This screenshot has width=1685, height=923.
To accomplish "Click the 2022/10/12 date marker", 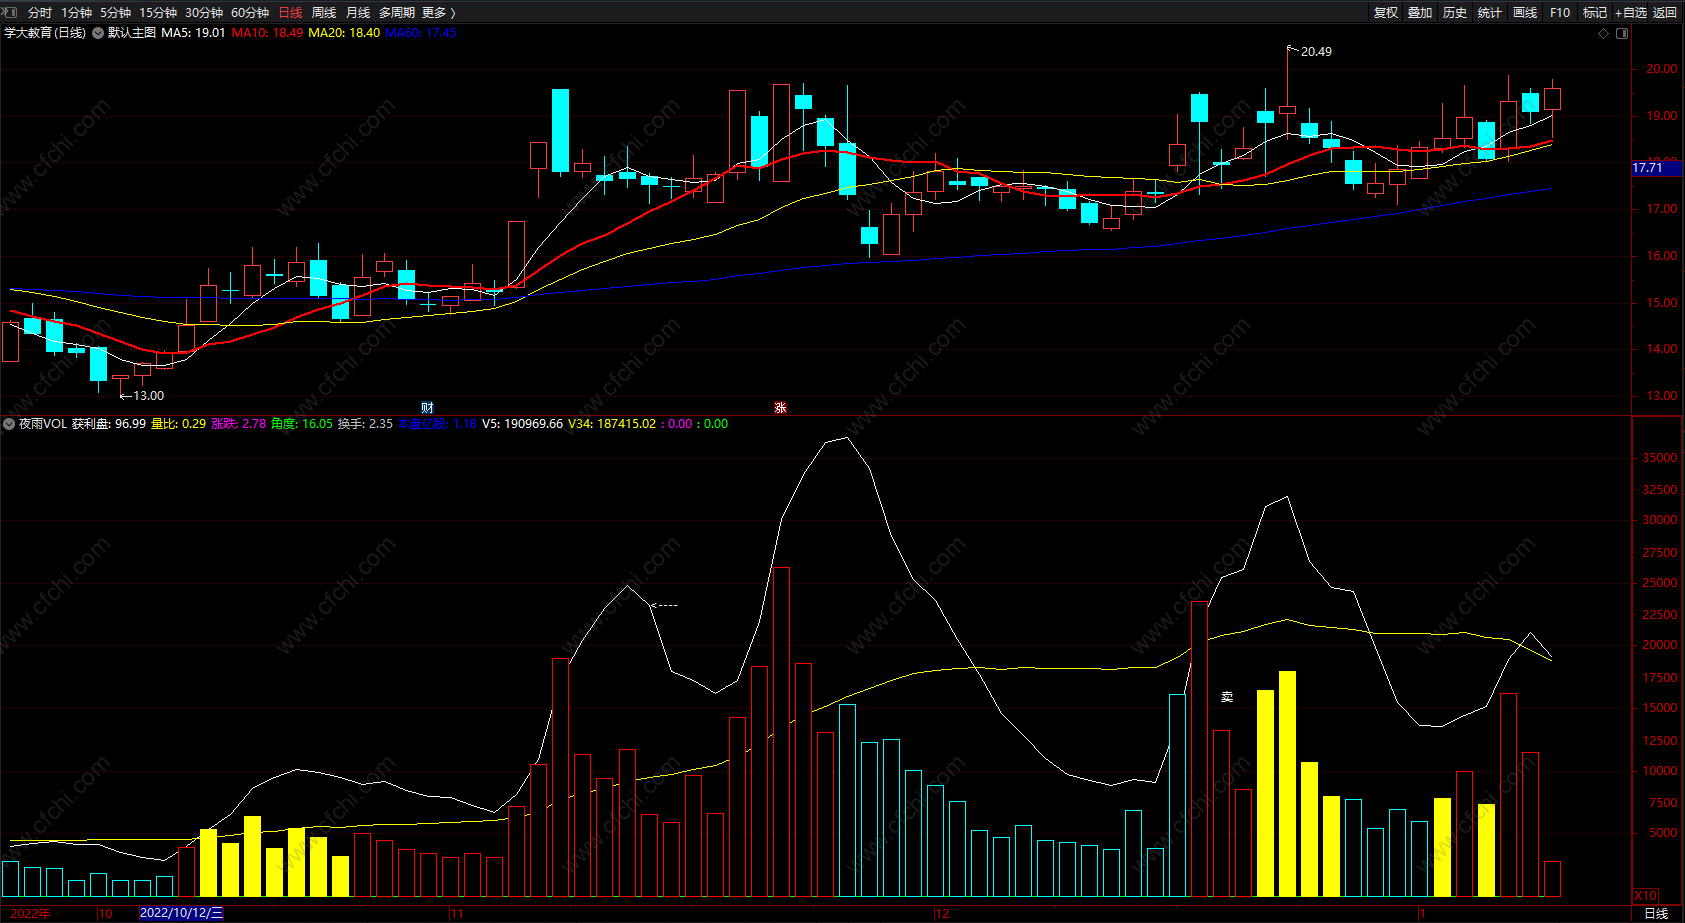I will coord(181,913).
